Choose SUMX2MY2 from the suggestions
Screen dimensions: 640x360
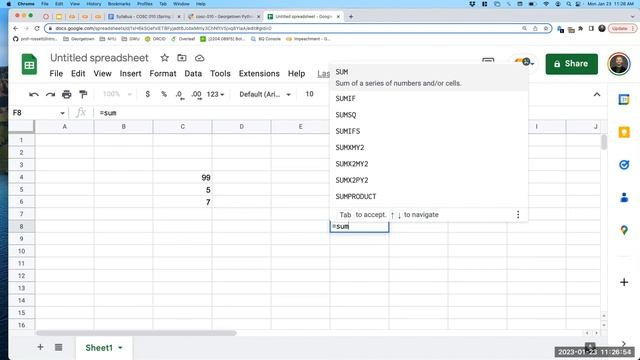click(429, 164)
